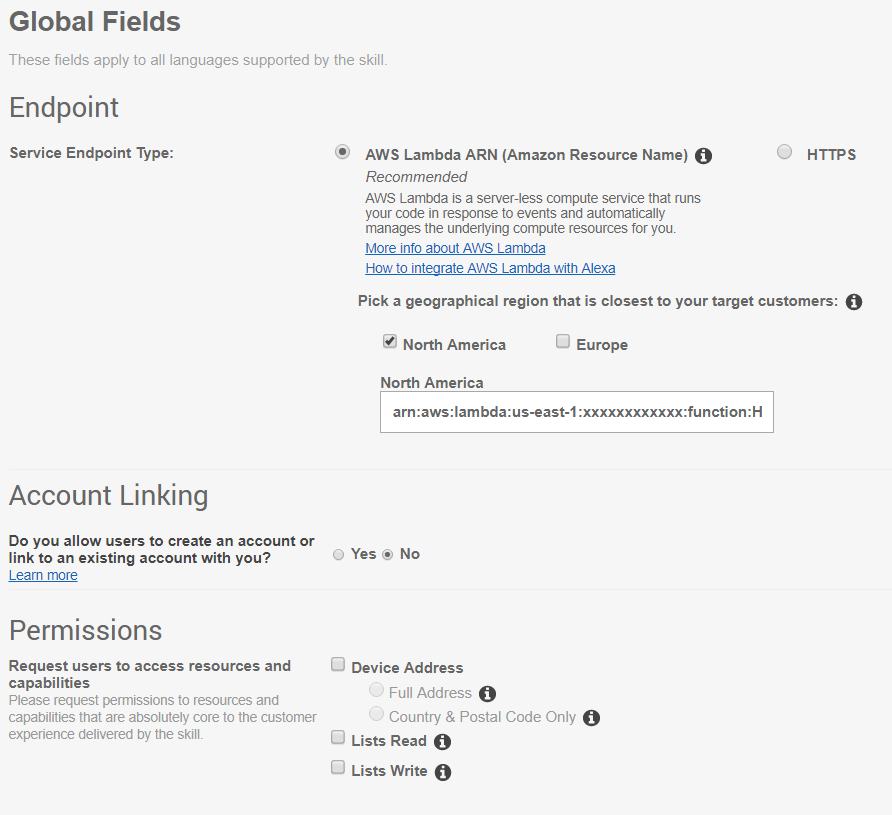
Task: Click info icon beside Full Address
Action: 488,693
